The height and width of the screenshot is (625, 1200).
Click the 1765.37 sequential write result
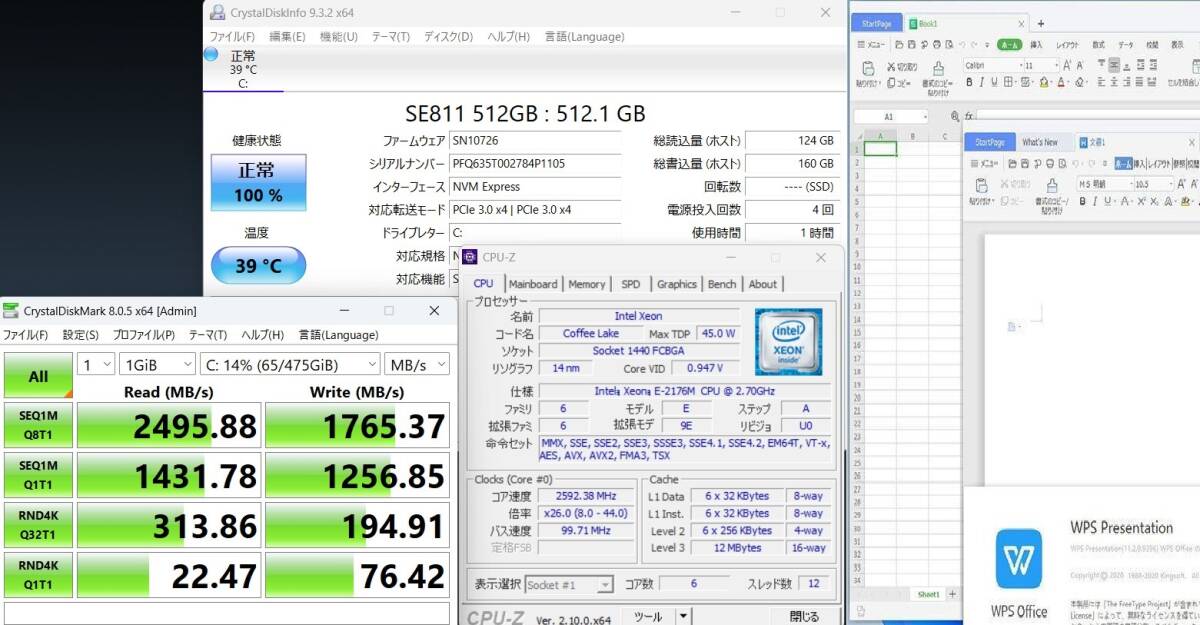[x=357, y=427]
